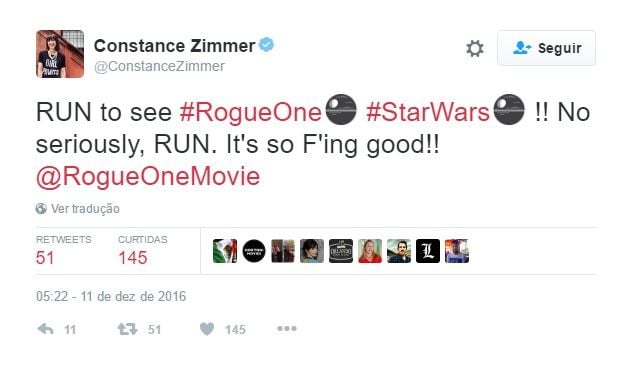Click the verified badge next to name

coord(266,45)
